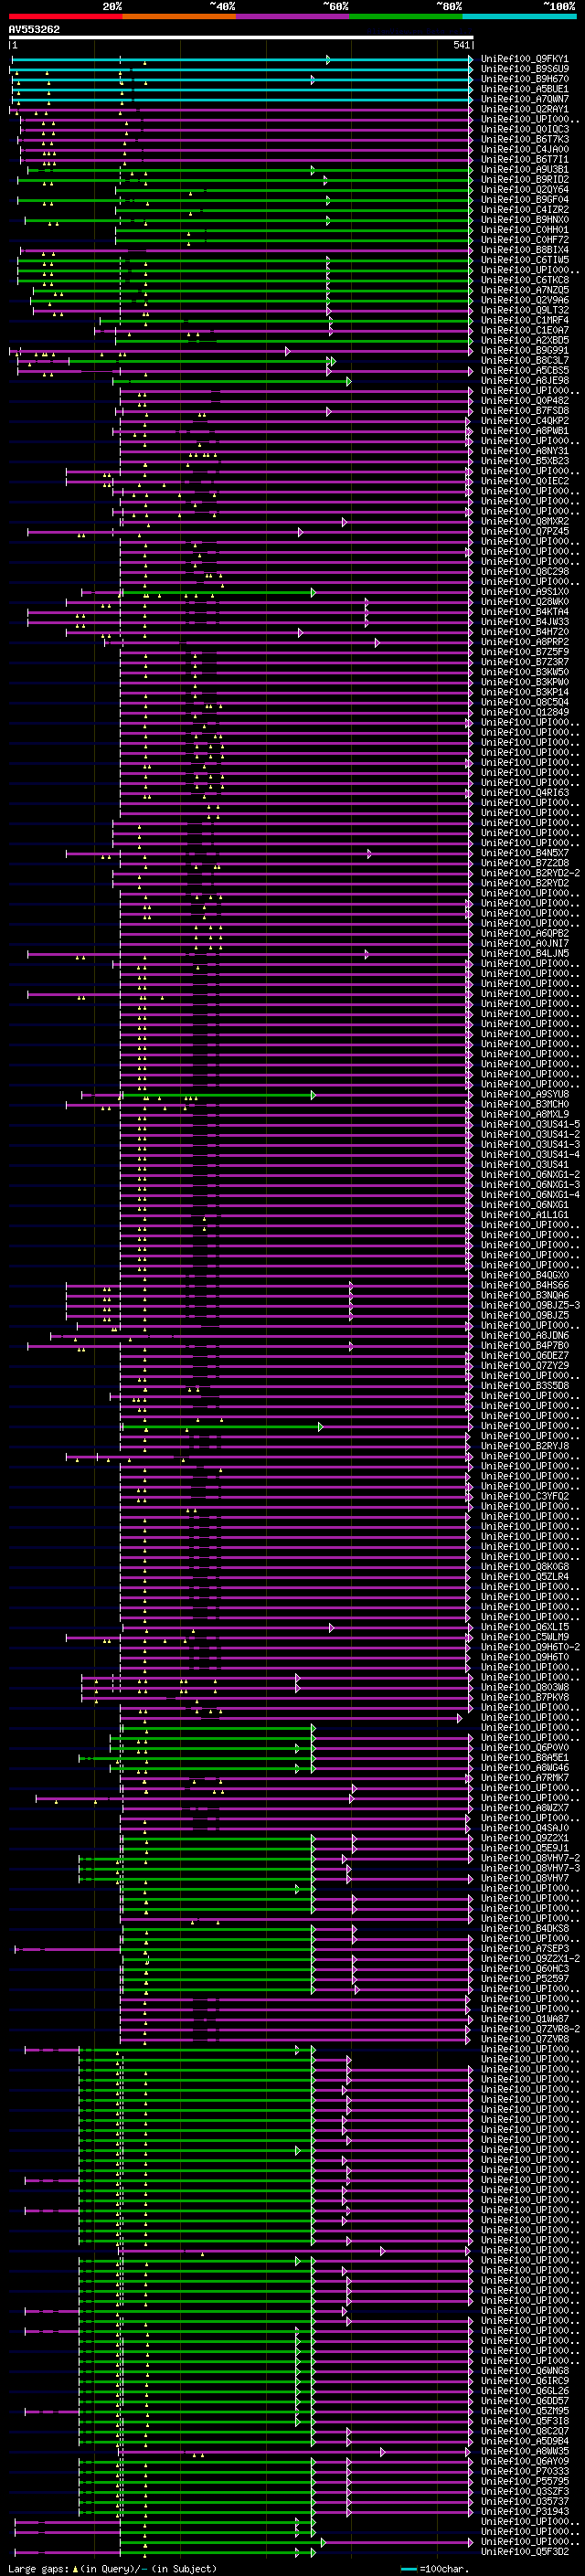The image size is (585, 2576).
Task: Select the UniRef100_B4KTA4 label
Action: (524, 612)
